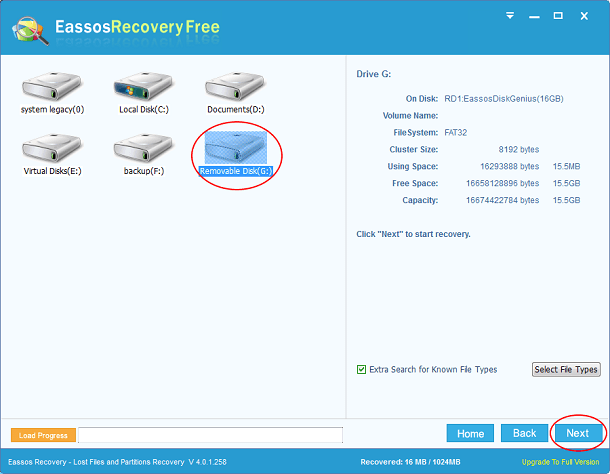Choose the Documents(D:) drive icon
This screenshot has height=474, width=610.
(x=235, y=86)
